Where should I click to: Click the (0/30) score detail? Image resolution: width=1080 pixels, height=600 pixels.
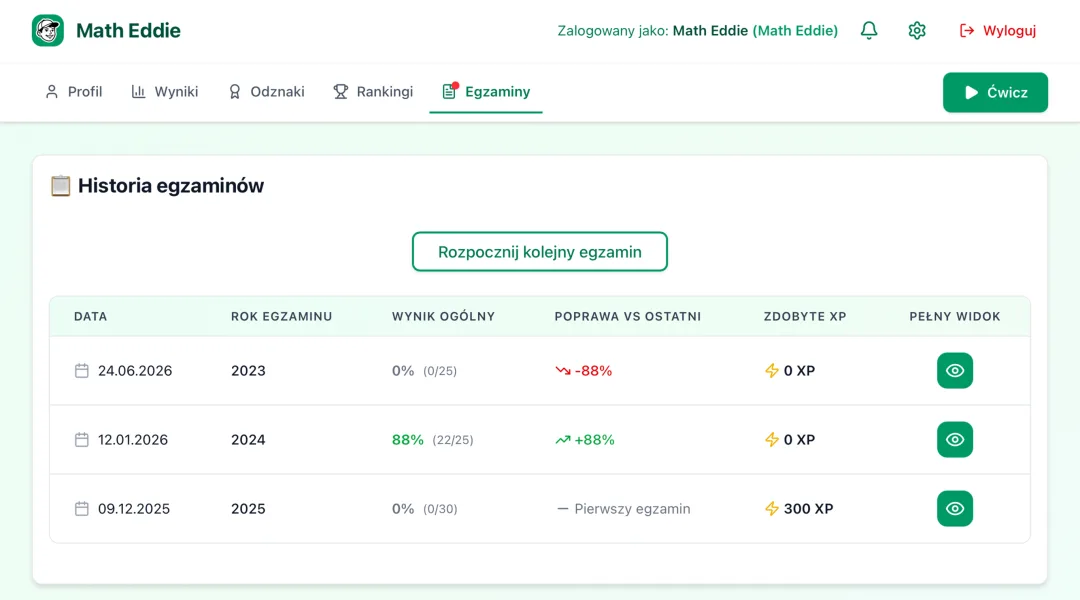[440, 509]
